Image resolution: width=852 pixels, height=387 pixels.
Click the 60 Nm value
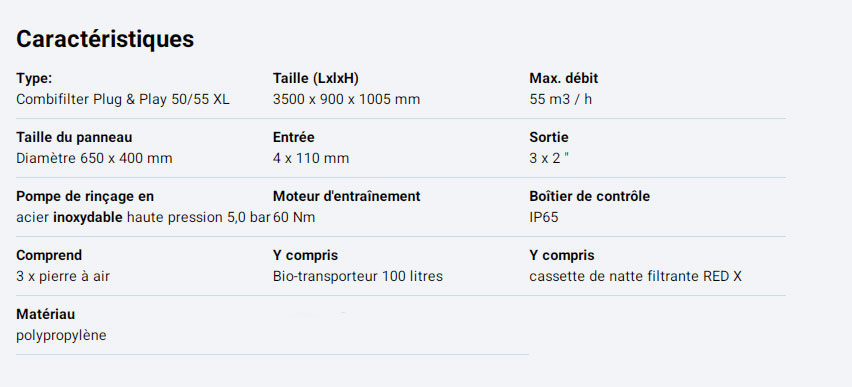pos(294,218)
